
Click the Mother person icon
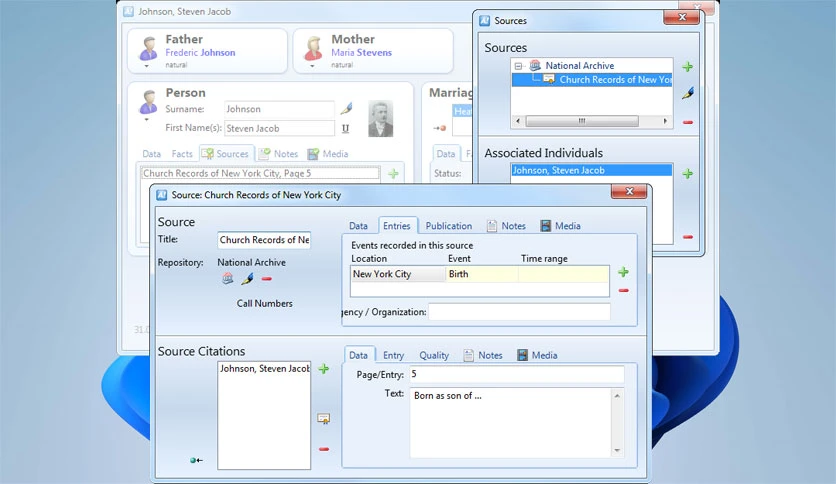tap(314, 47)
